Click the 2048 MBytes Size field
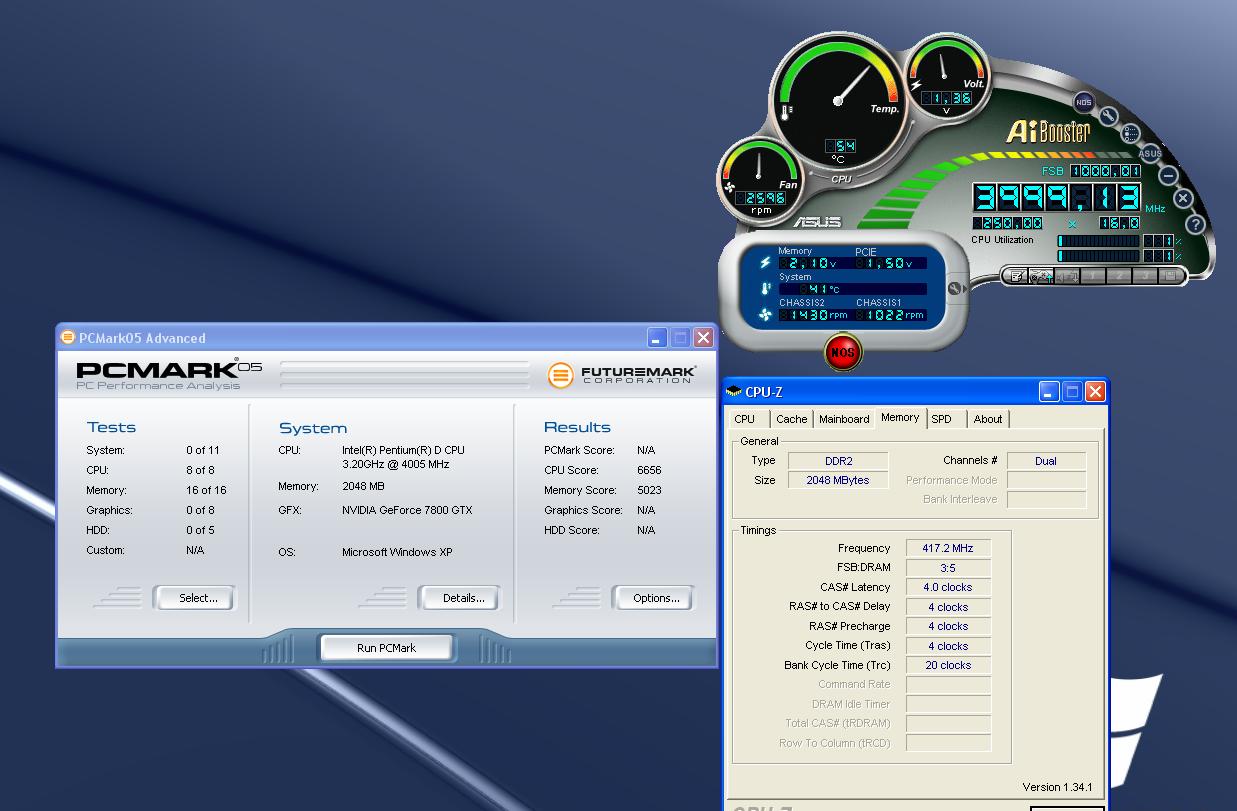Viewport: 1237px width, 811px height. (838, 480)
